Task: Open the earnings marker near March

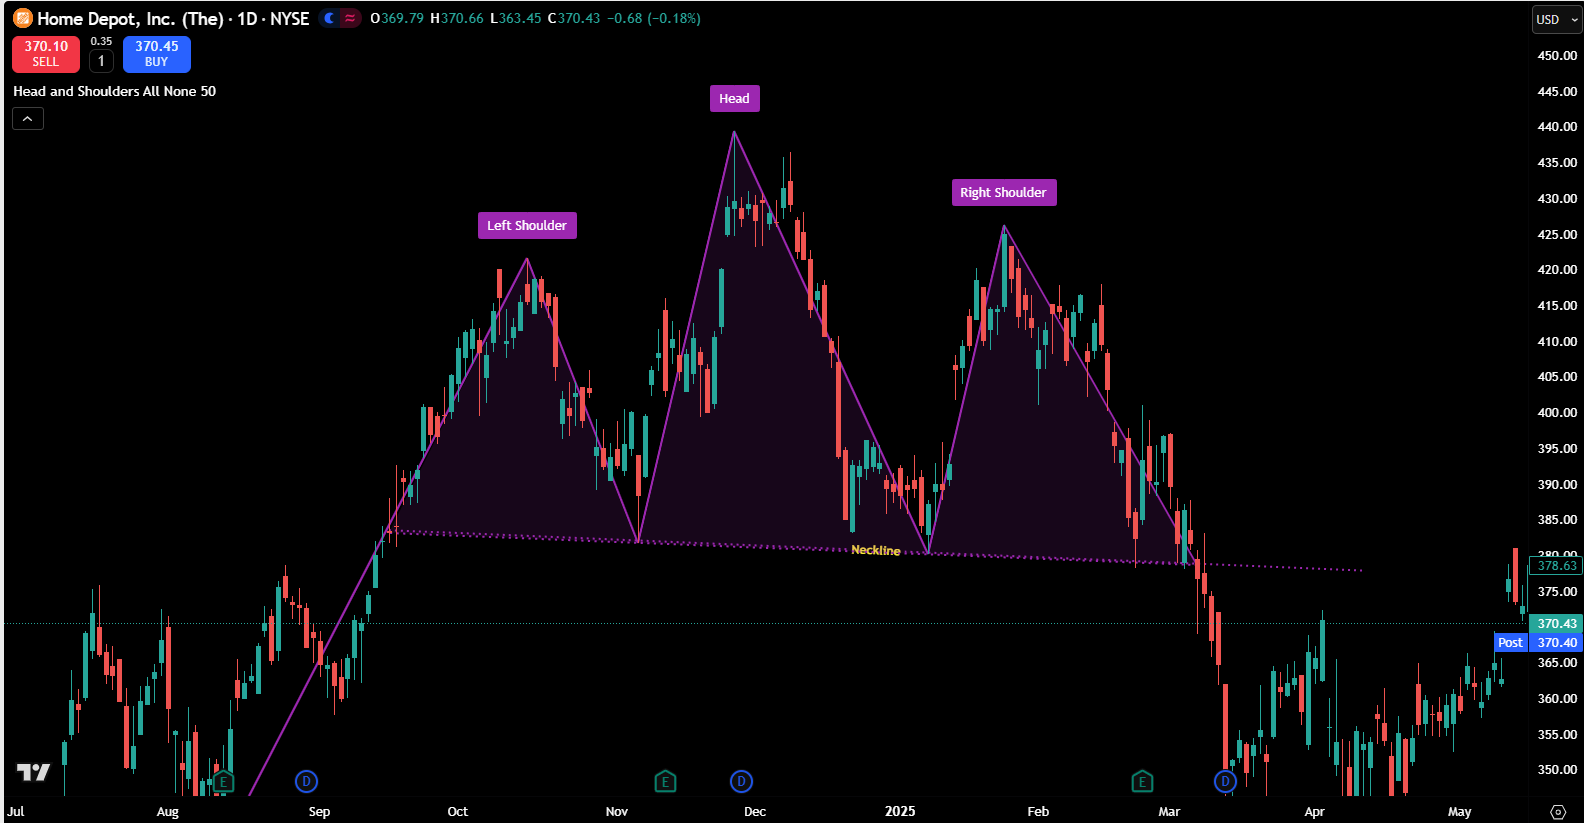Action: coord(1142,781)
